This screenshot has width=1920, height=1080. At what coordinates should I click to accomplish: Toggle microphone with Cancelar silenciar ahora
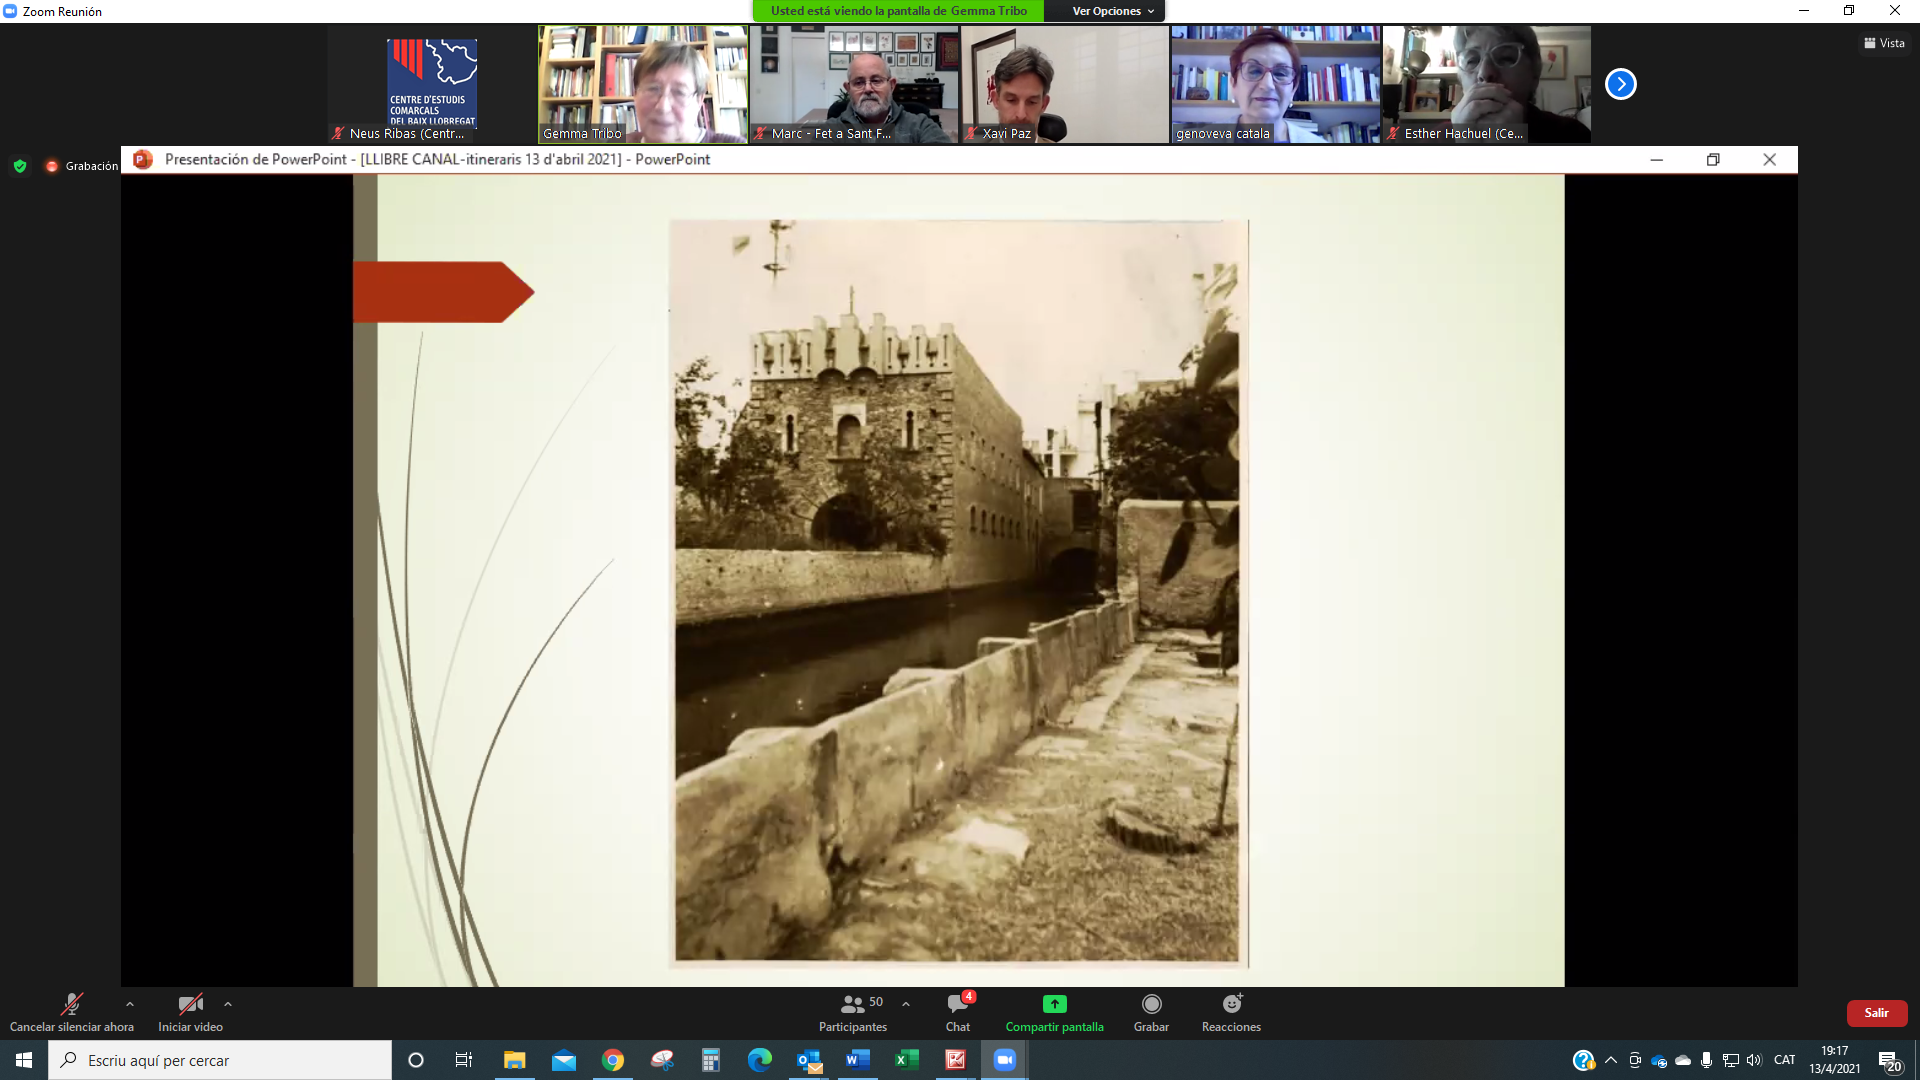point(71,1004)
